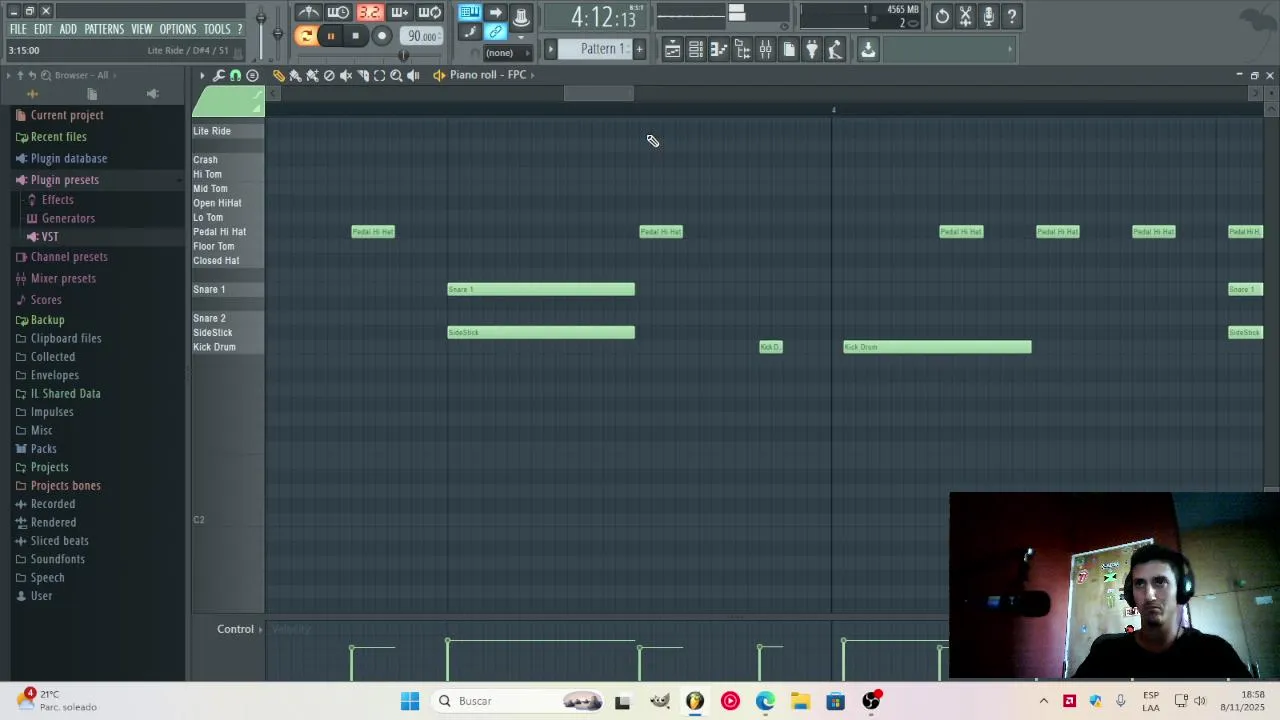Switch browser to plugin speaker tab icon
Image resolution: width=1280 pixels, height=720 pixels.
[x=152, y=94]
